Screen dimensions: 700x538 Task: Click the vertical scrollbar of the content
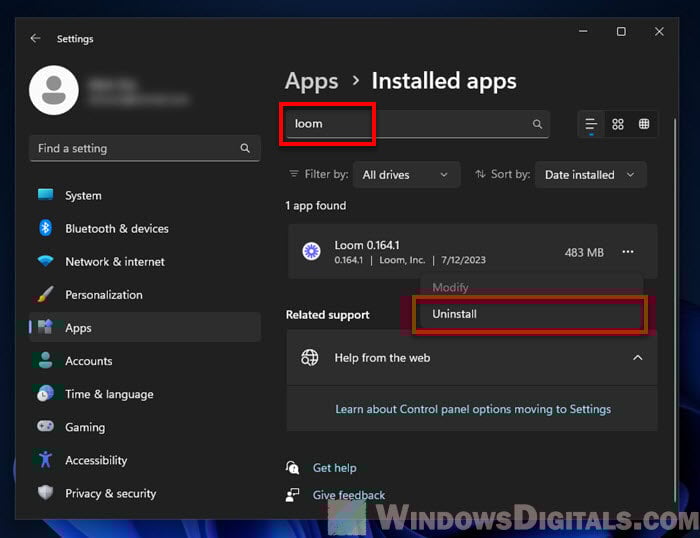(x=675, y=308)
